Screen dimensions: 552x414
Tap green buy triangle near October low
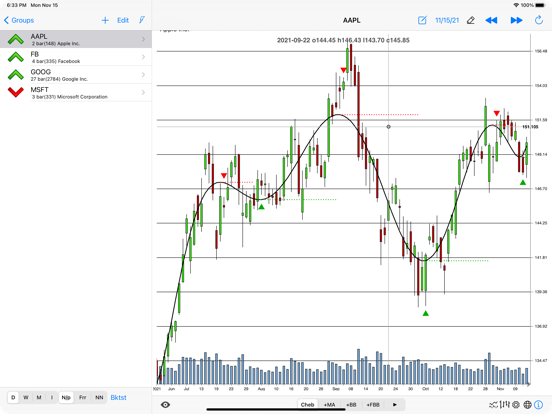[x=426, y=313]
